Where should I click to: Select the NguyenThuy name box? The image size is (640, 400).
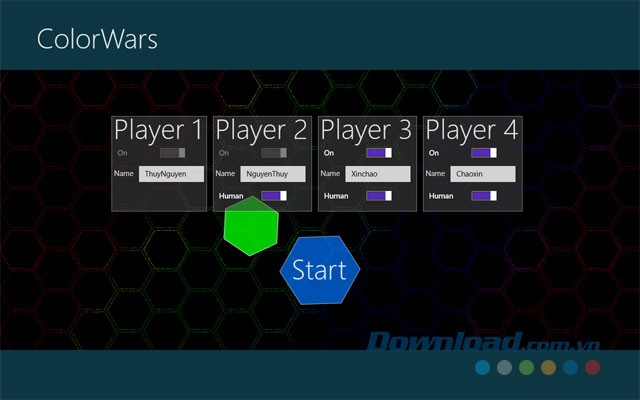point(273,174)
